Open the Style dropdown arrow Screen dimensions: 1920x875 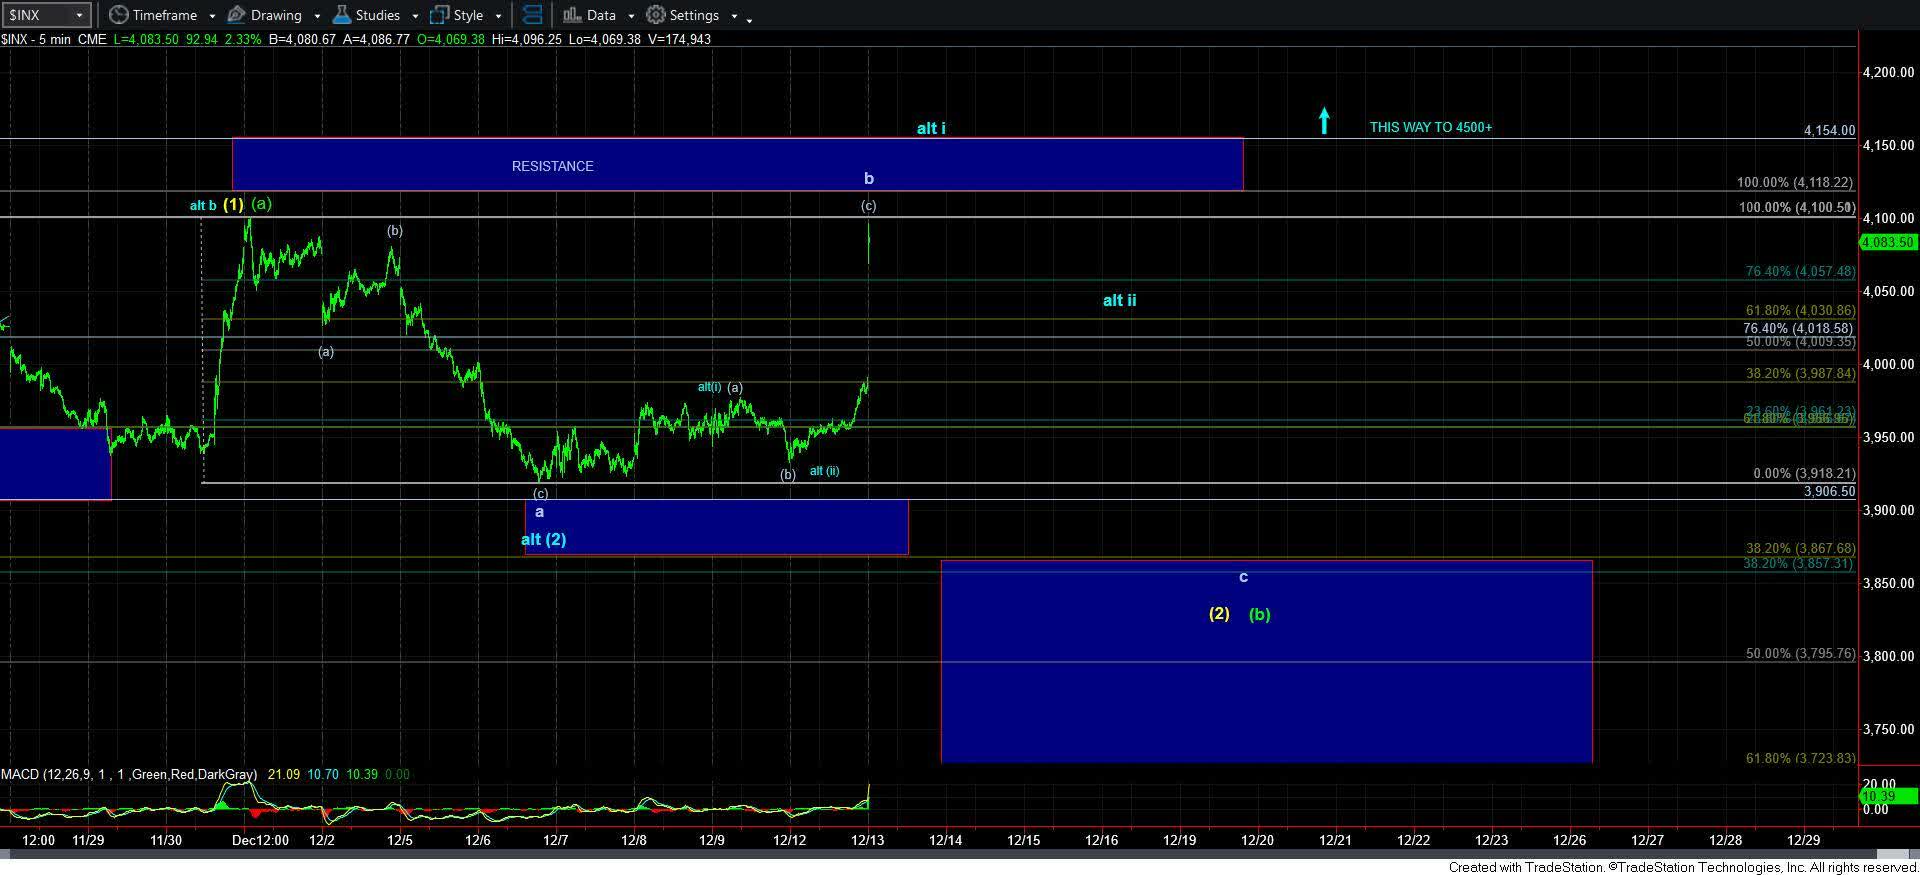(498, 16)
